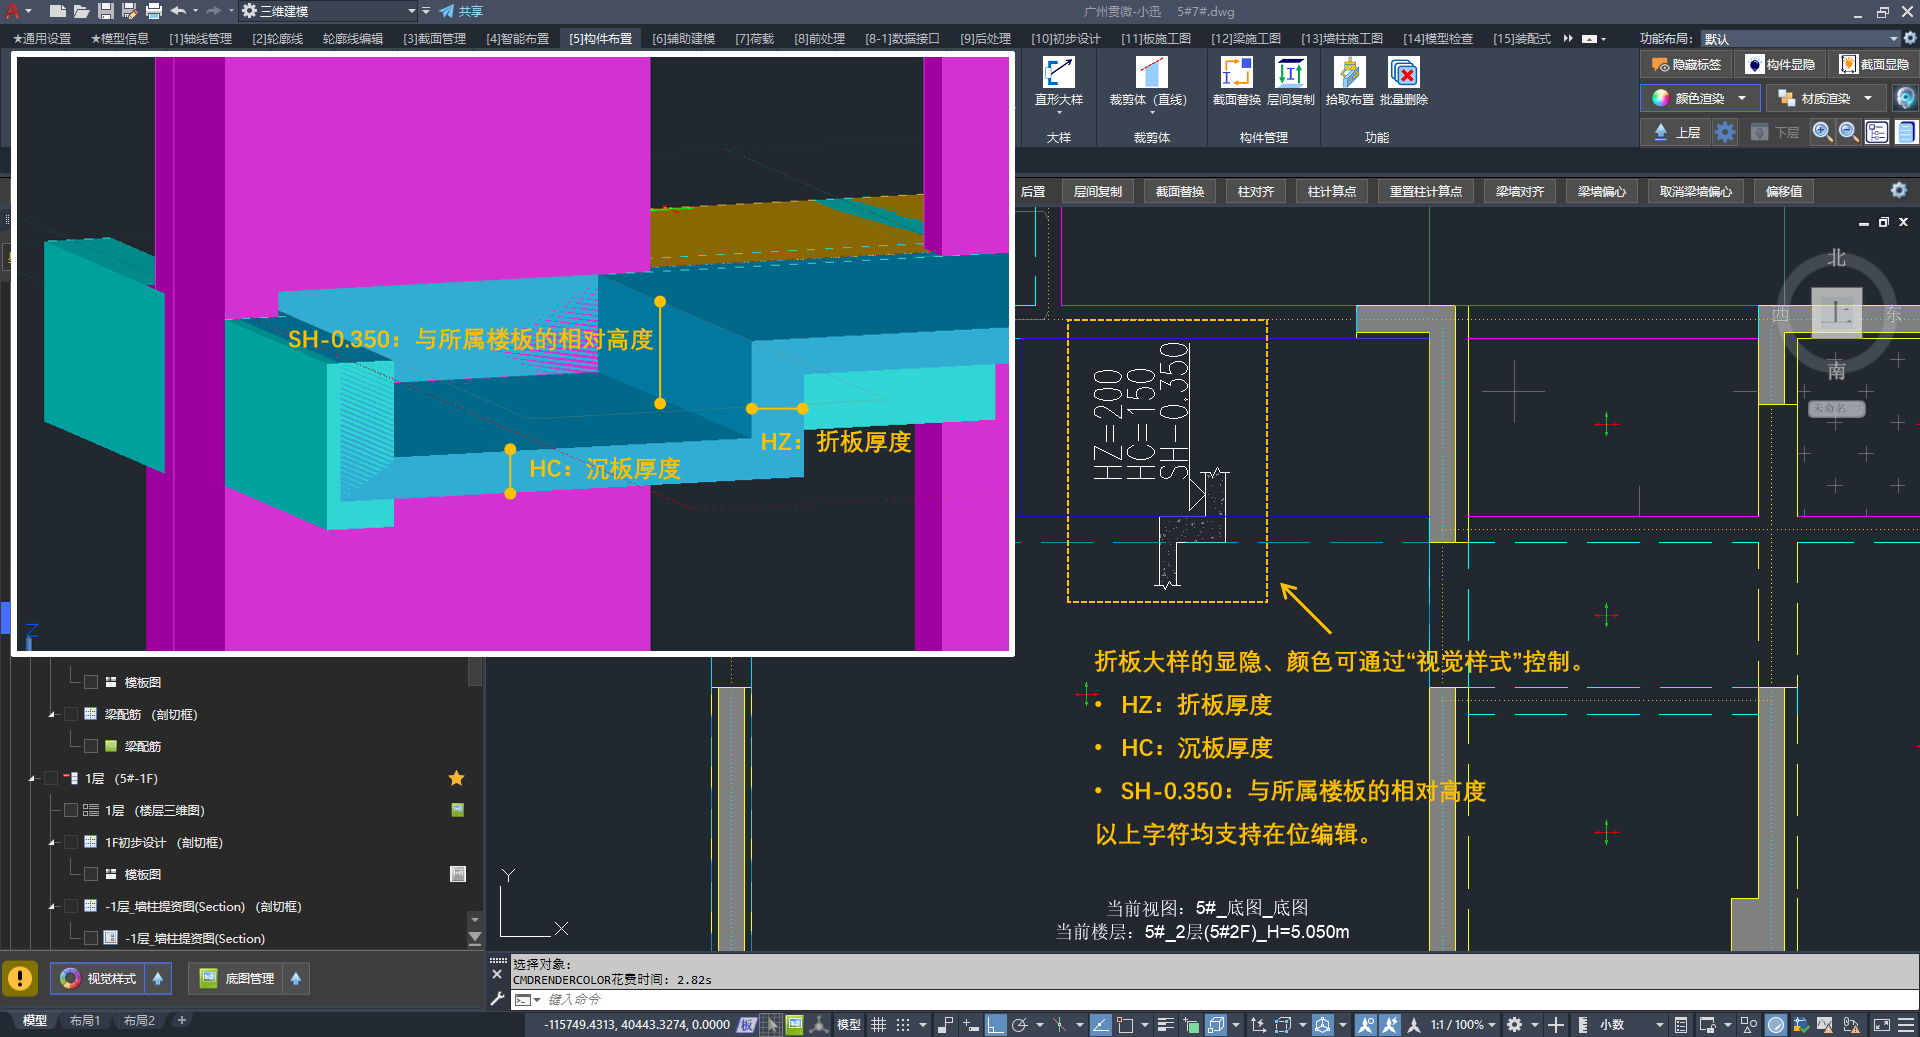
Task: Click the zoom in magnifier icon
Action: (1822, 132)
